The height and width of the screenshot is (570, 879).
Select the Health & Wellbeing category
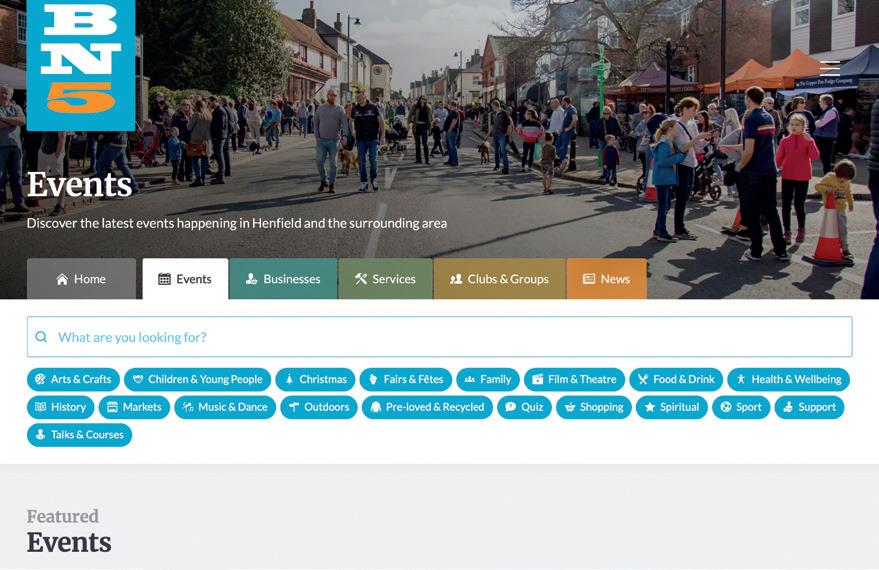[789, 379]
